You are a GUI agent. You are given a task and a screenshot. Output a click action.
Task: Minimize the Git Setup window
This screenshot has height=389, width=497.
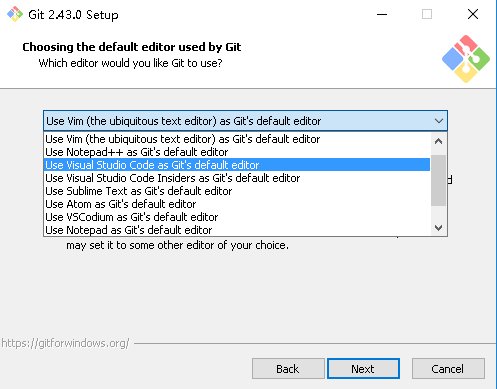point(382,14)
